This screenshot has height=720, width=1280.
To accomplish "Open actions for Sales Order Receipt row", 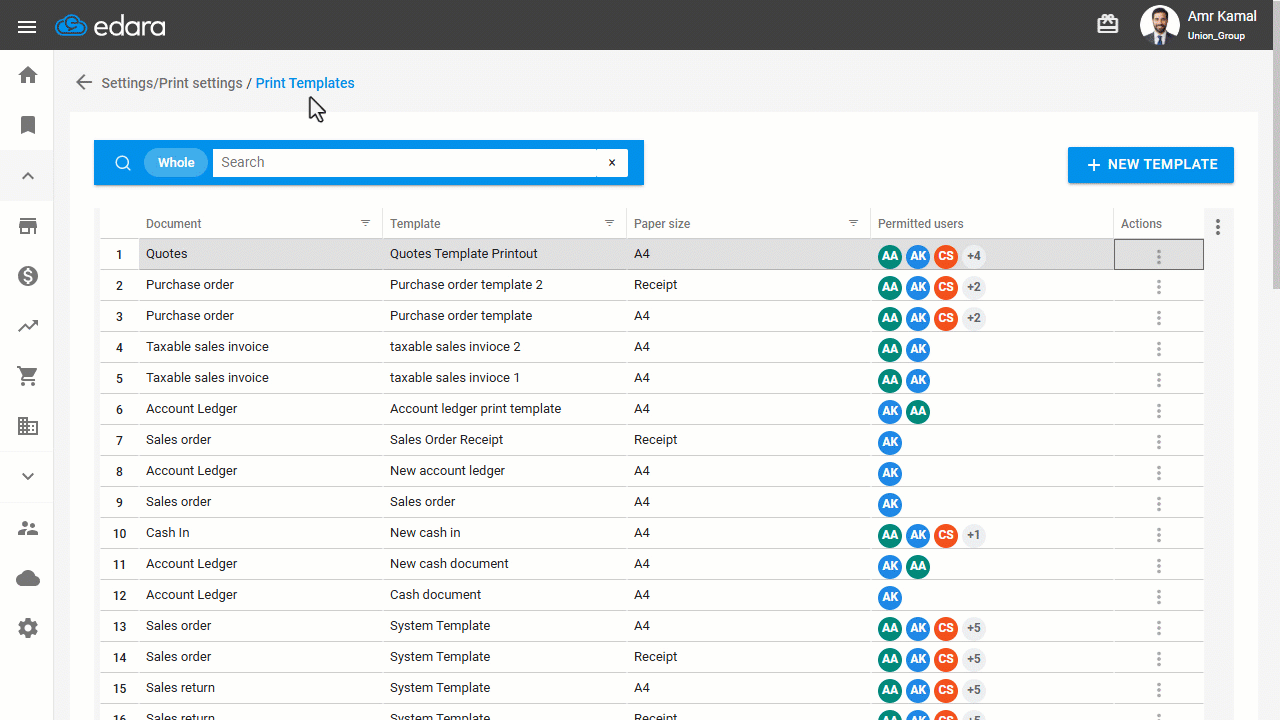I will [1159, 442].
